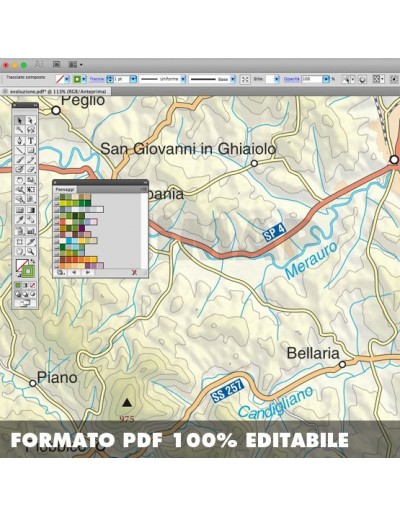Select the Rectangle tool
Image resolution: width=400 pixels, height=517 pixels.
[x=31, y=150]
